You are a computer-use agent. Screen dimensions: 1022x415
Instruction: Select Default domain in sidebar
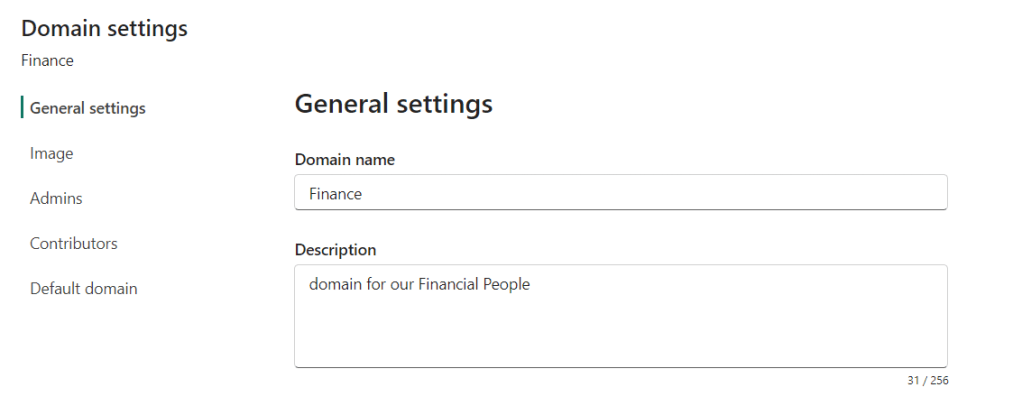[83, 288]
